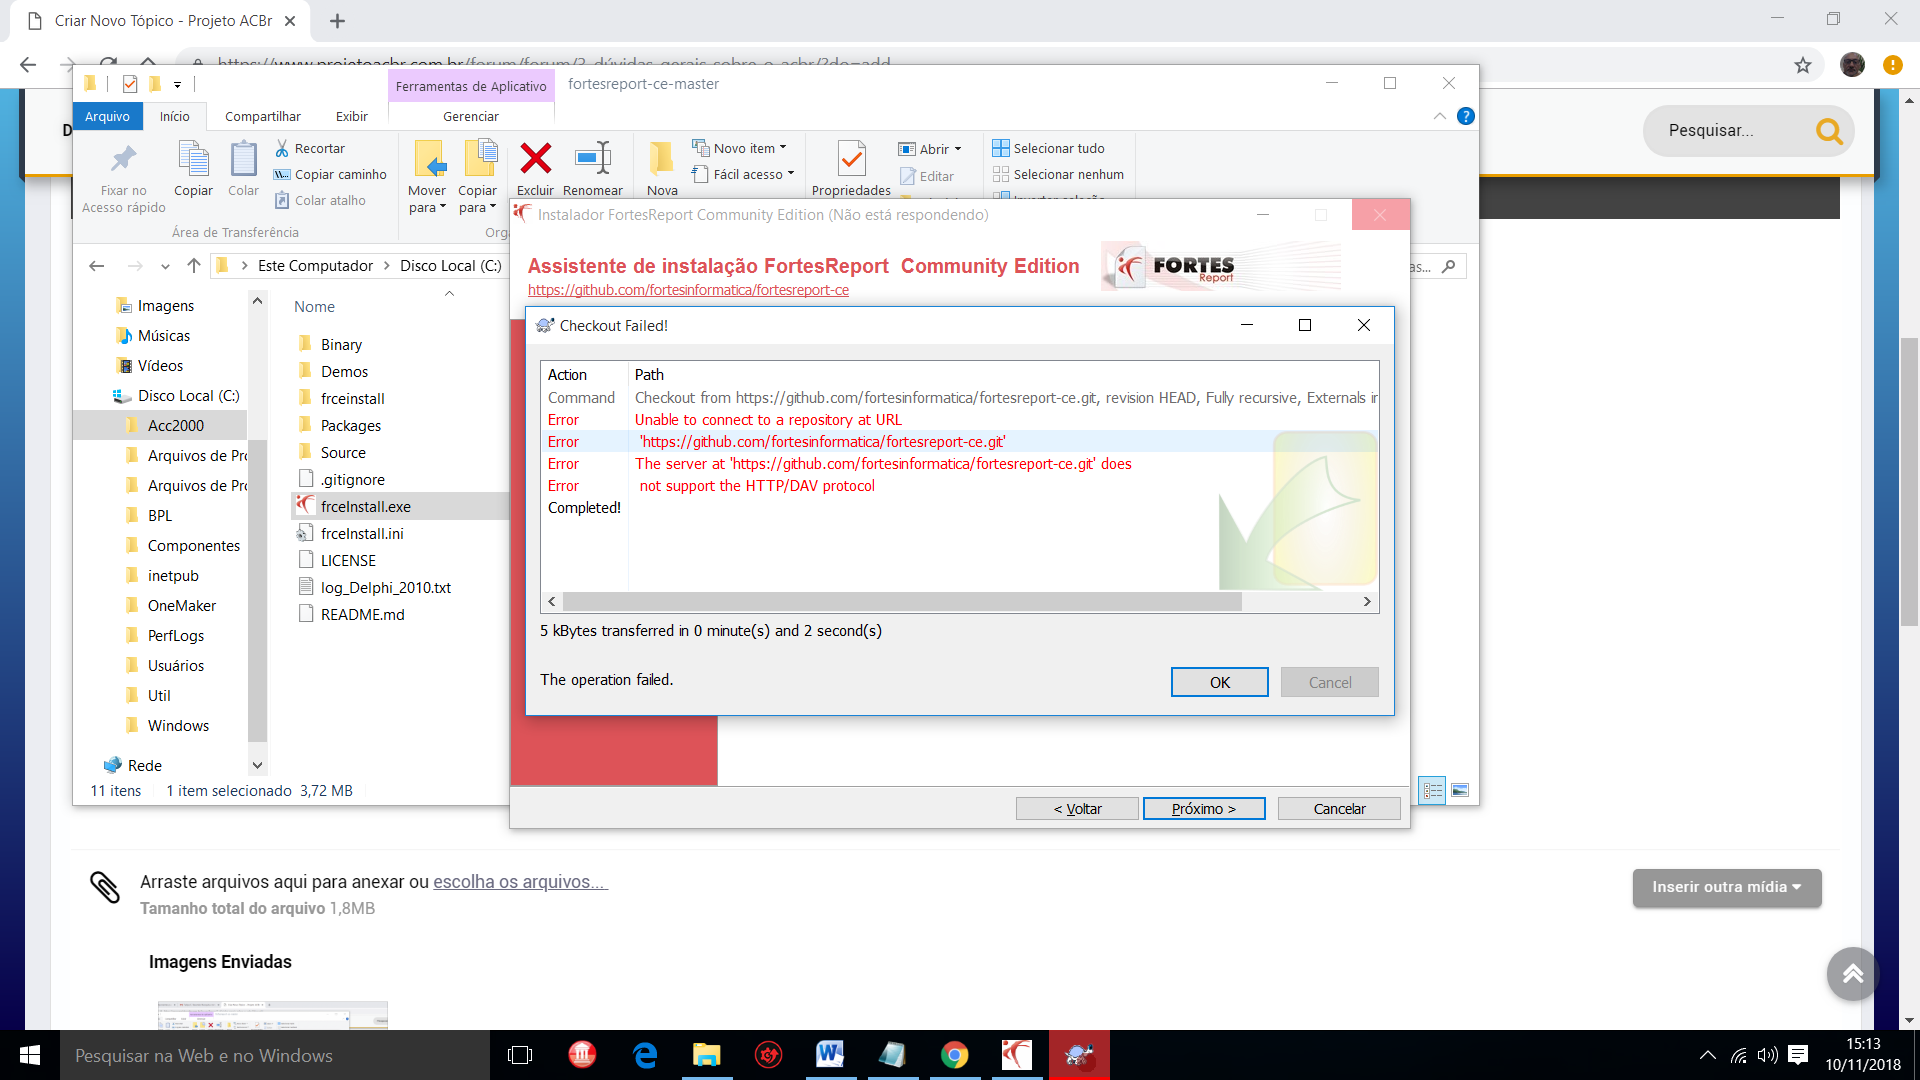Switch to the Início ribbon tab

point(174,116)
